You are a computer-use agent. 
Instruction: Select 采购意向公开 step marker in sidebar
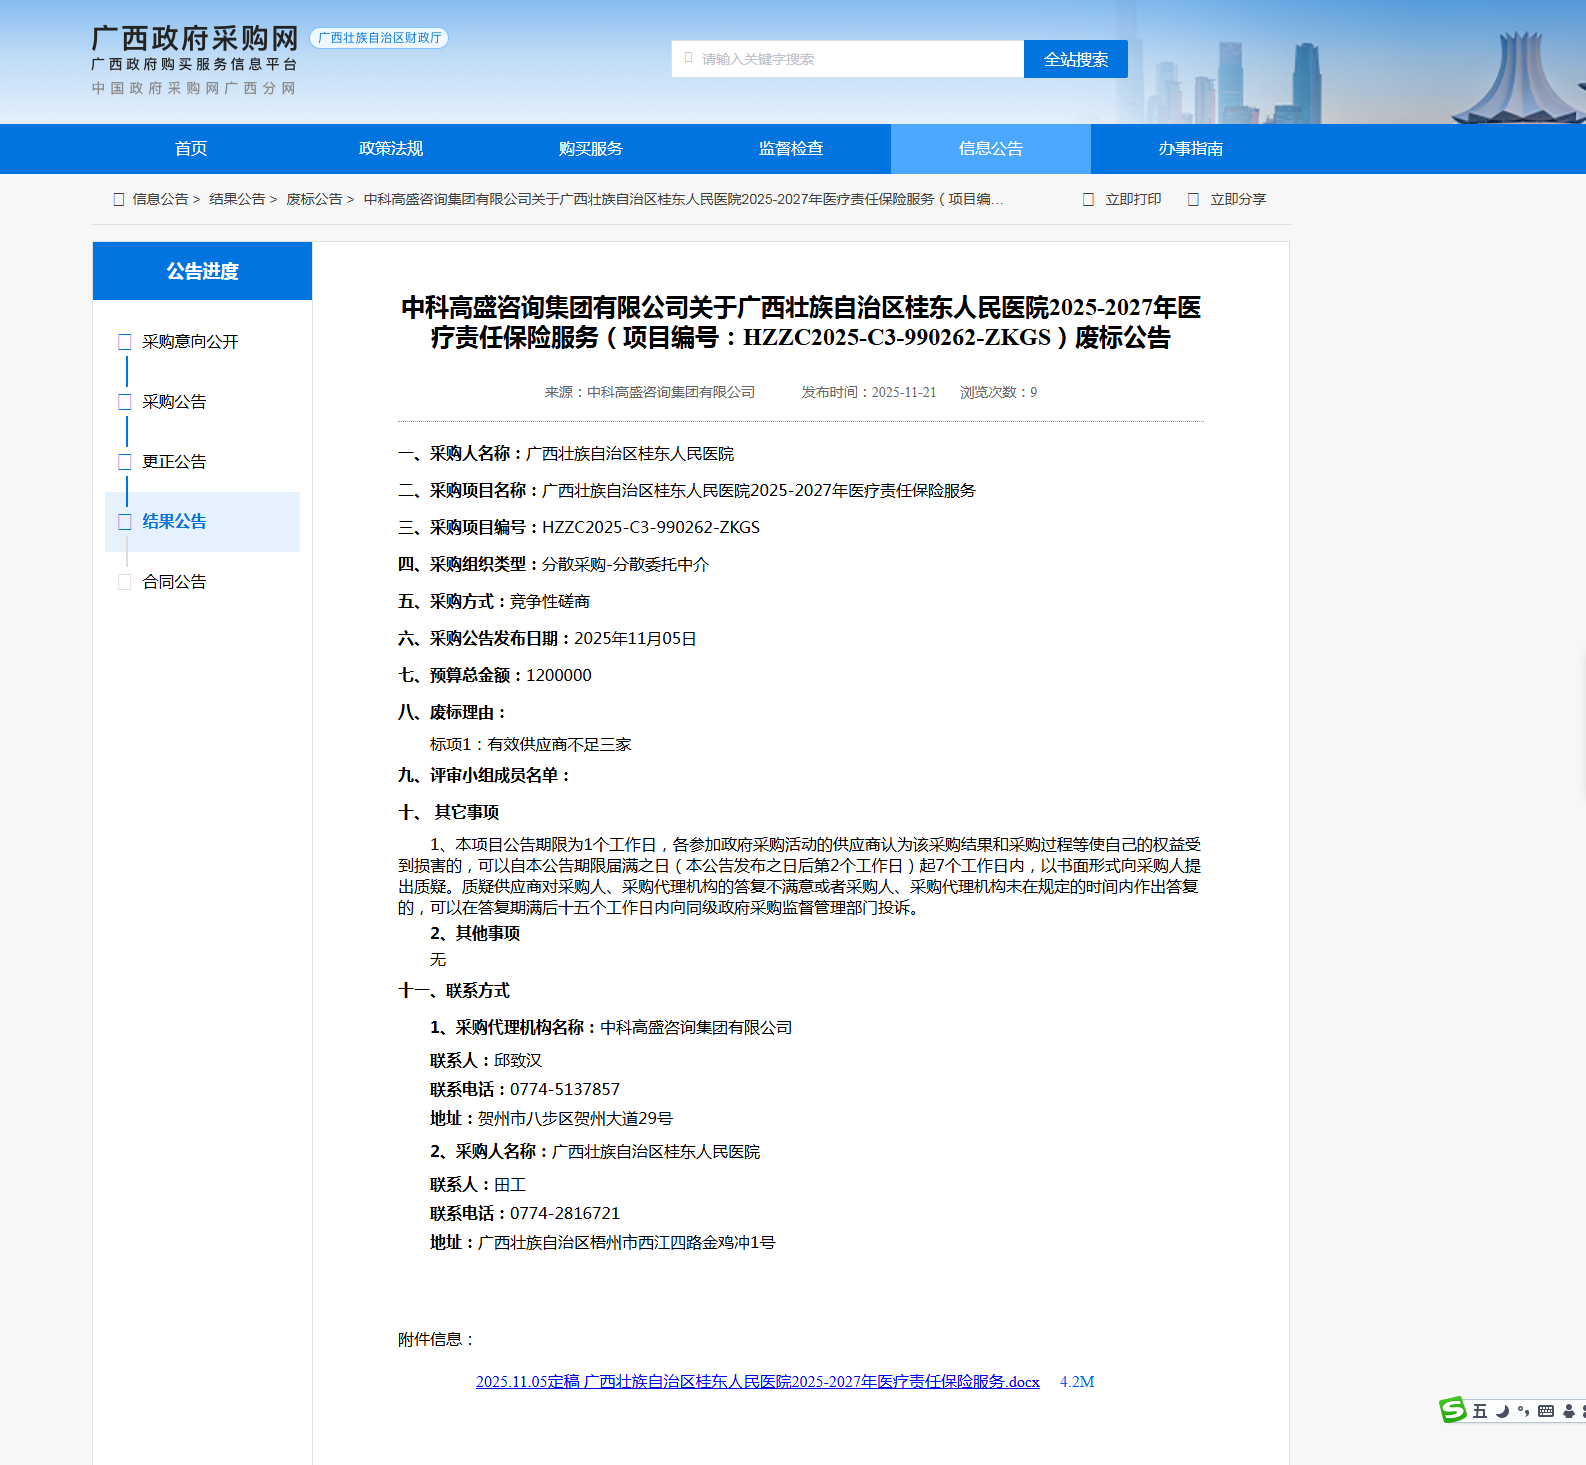point(125,342)
